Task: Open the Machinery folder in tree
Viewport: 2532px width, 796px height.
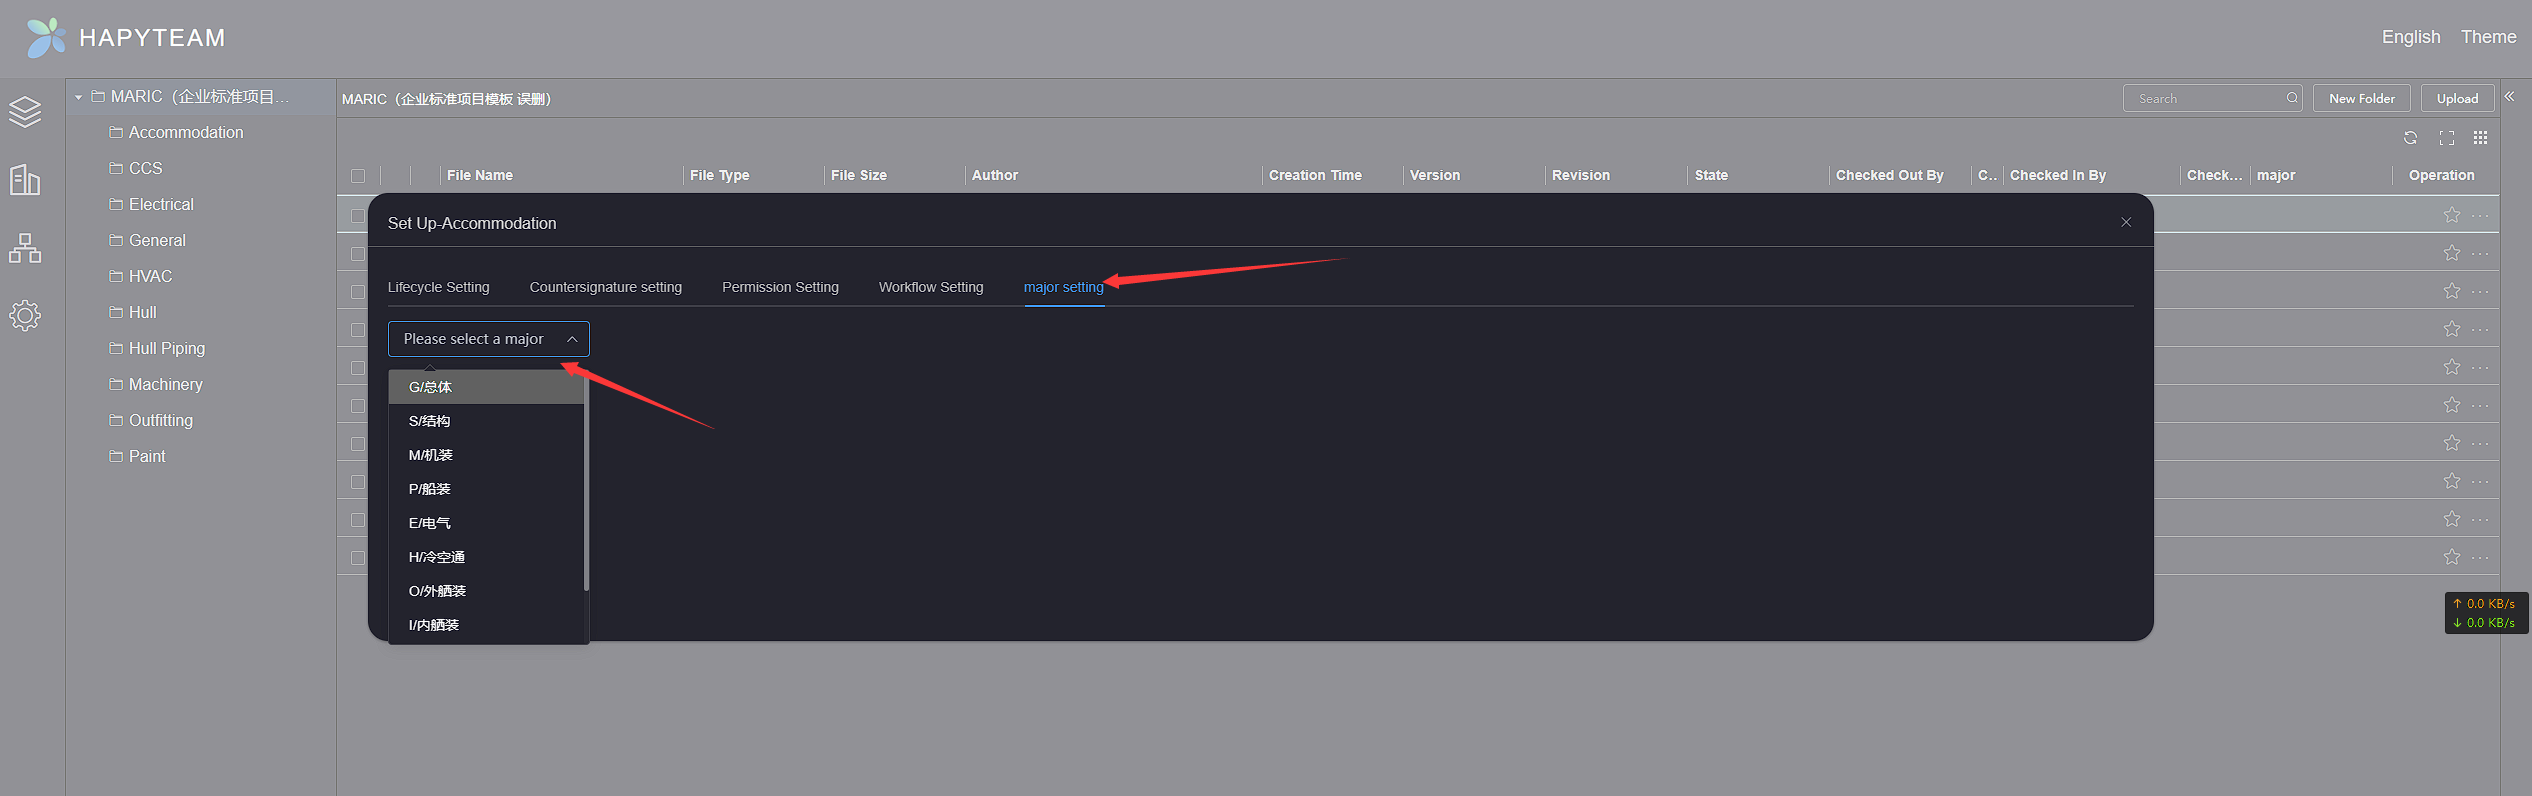Action: 165,384
